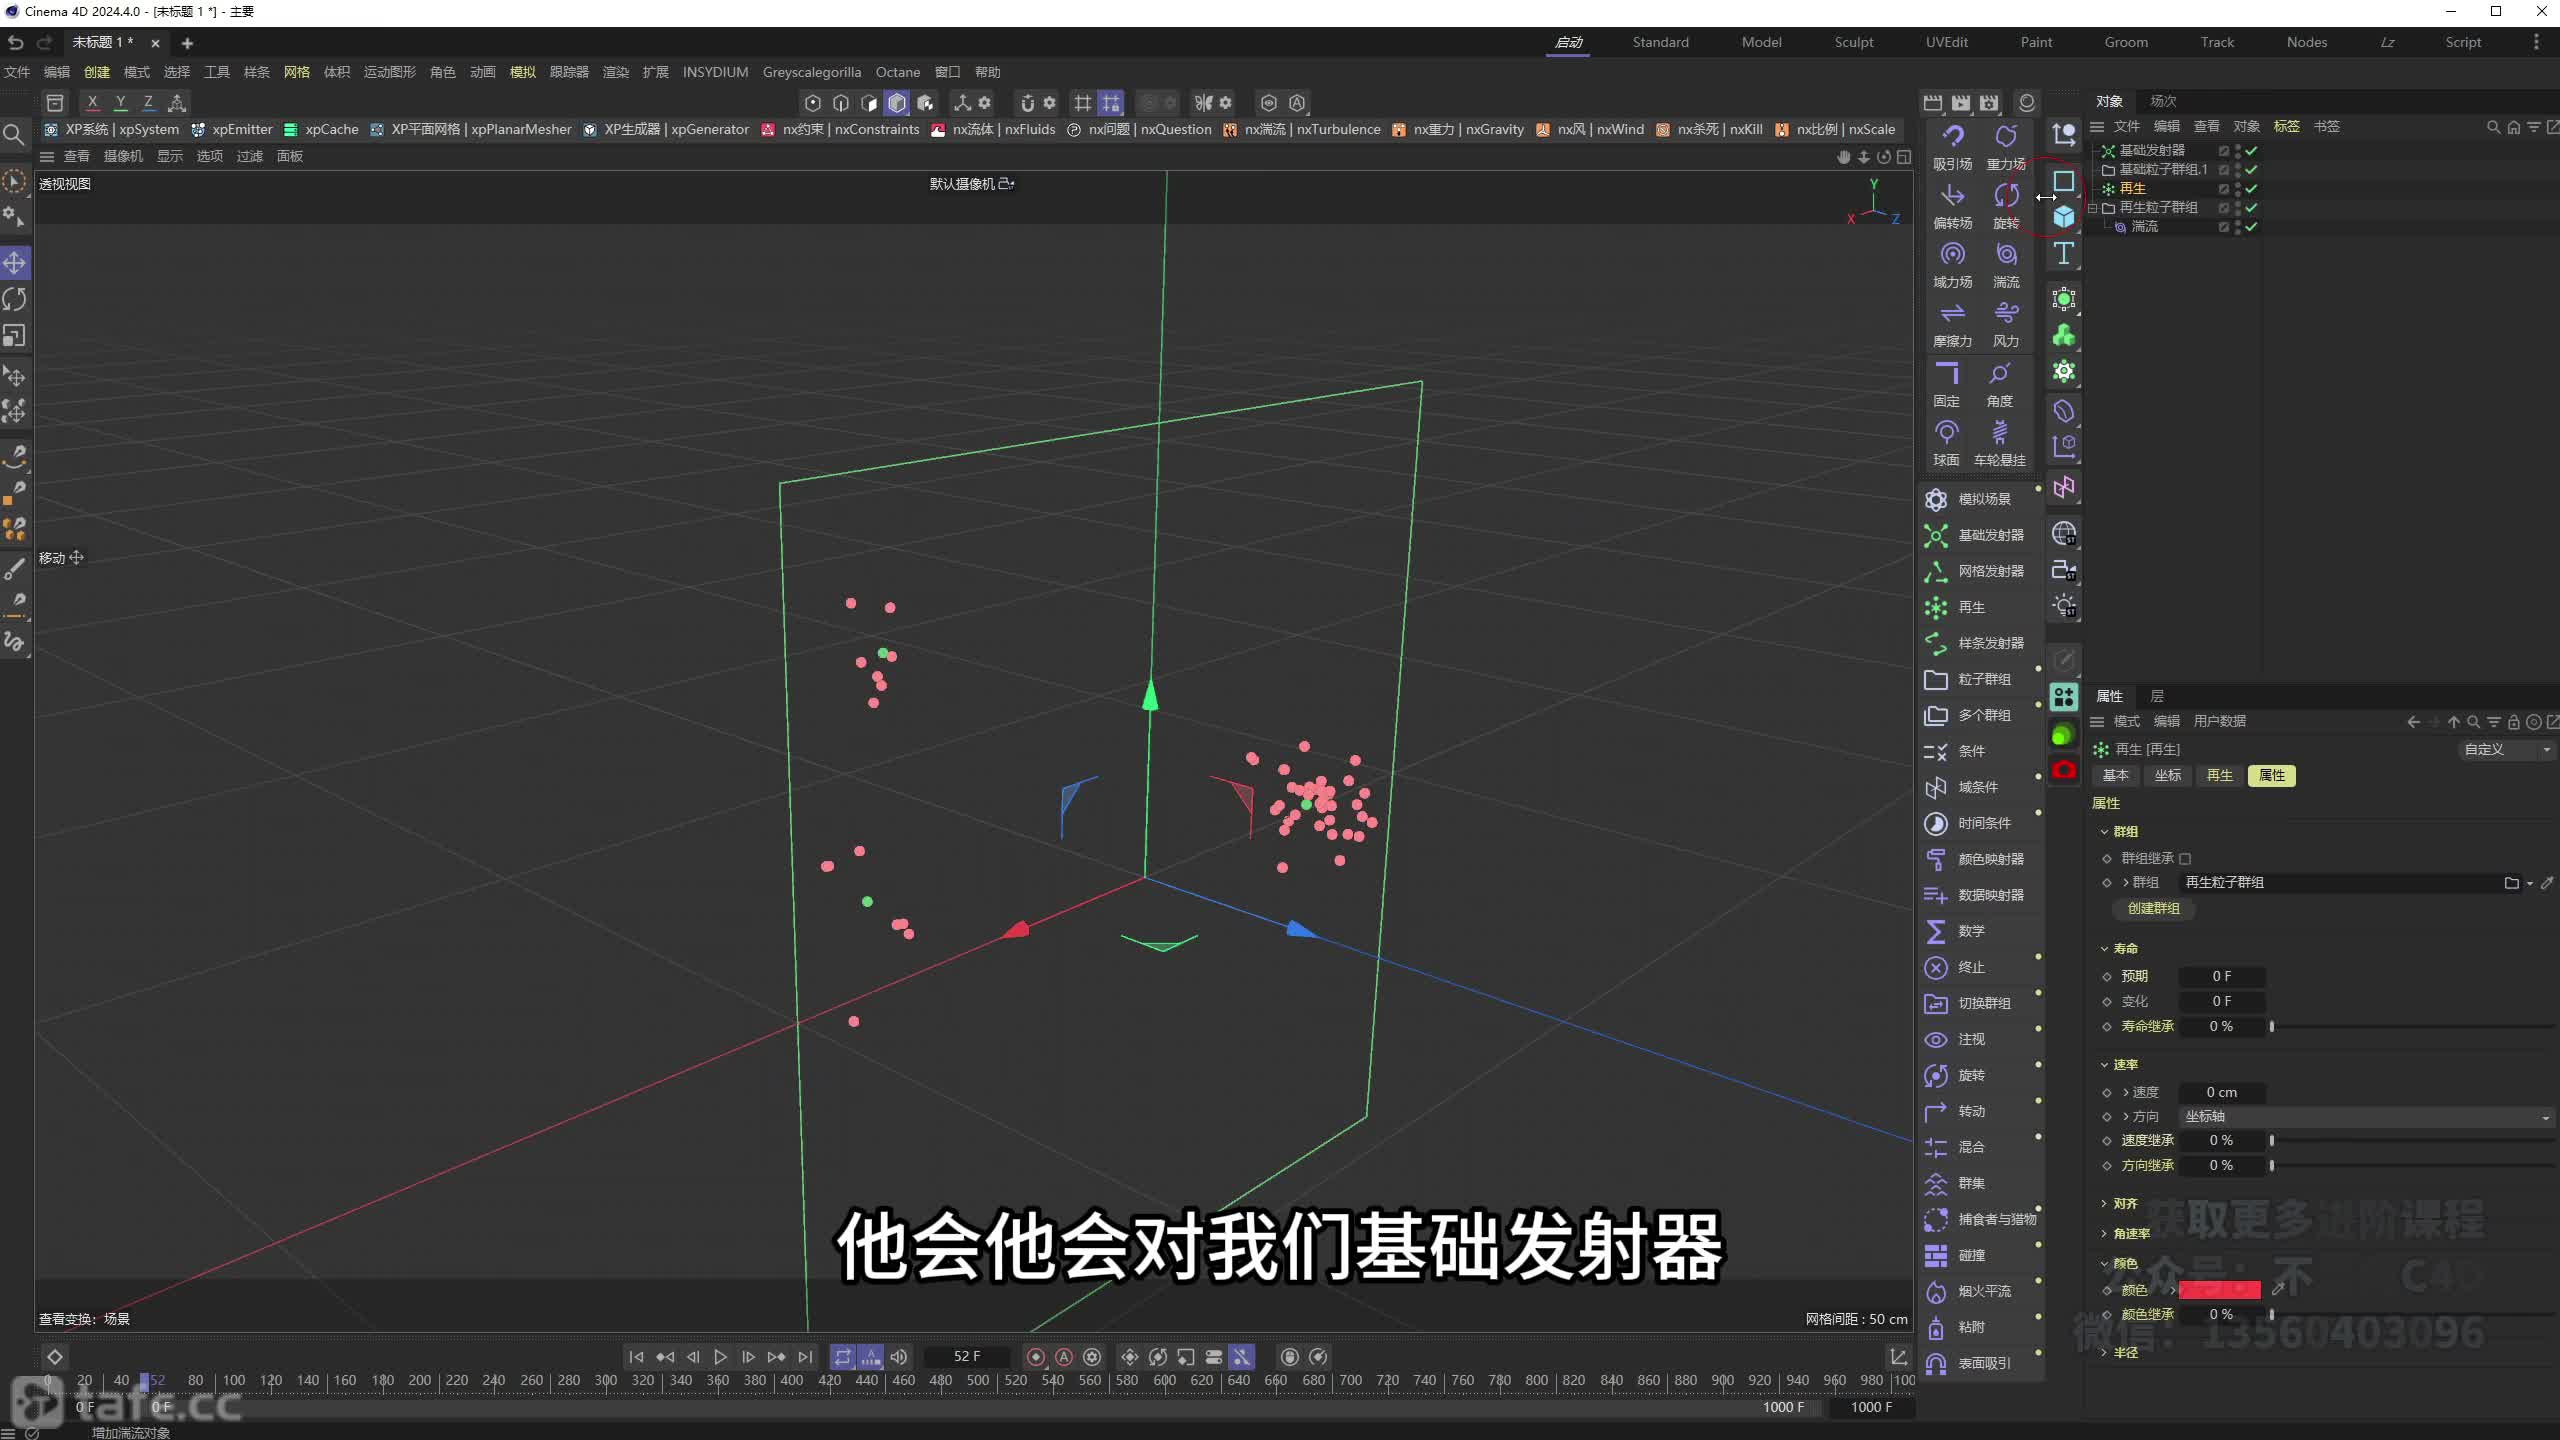
Task: Click the undo arrow icon
Action: (15, 43)
